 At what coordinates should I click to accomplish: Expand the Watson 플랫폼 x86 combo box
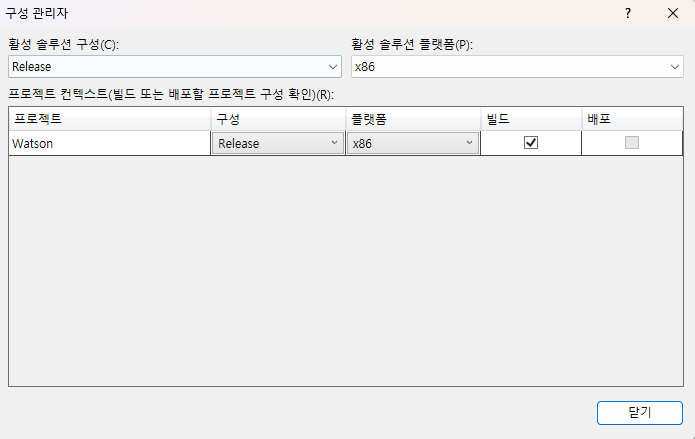[413, 143]
